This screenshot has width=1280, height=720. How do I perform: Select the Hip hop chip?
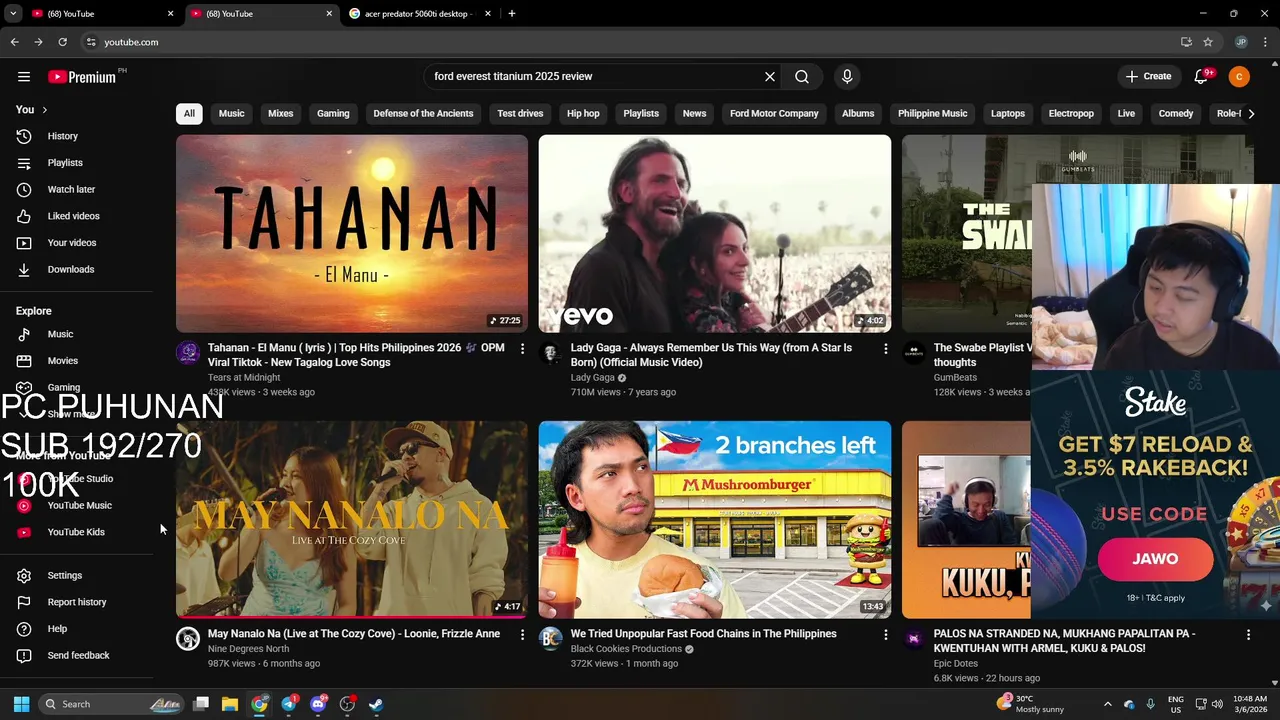[x=583, y=114]
